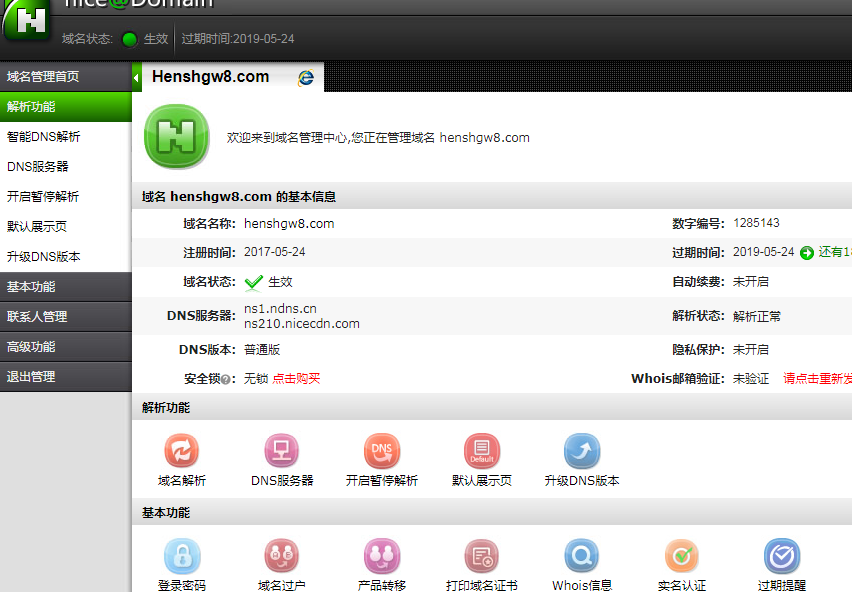Click the Henshgw8.com tab title
This screenshot has width=852, height=592.
tap(211, 77)
